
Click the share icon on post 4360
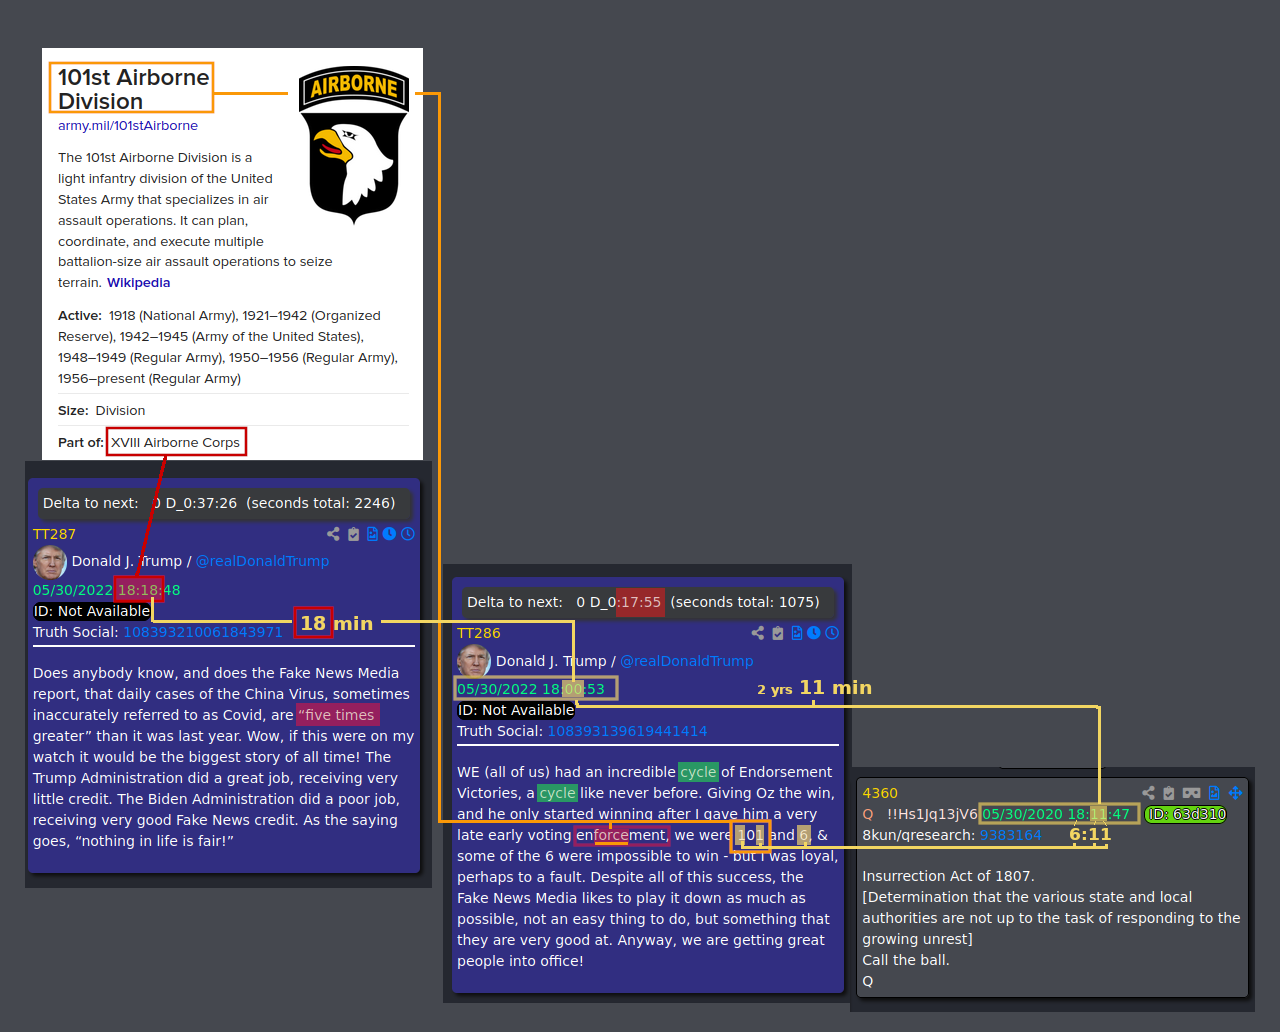tap(1148, 793)
